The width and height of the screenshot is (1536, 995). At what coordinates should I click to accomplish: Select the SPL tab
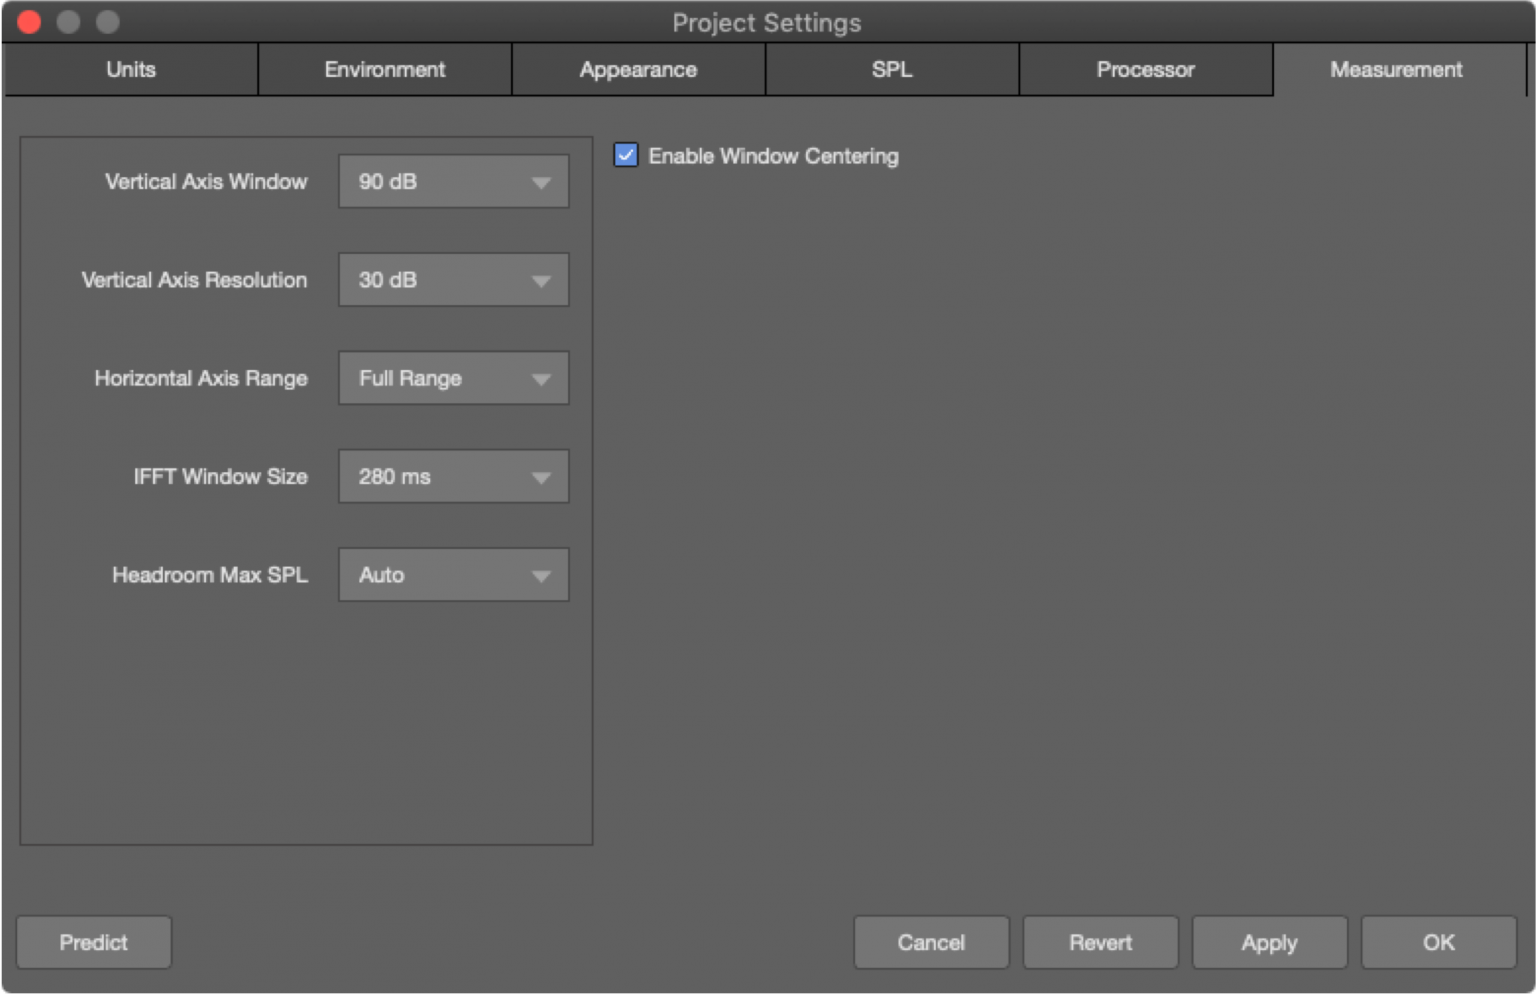coord(892,70)
